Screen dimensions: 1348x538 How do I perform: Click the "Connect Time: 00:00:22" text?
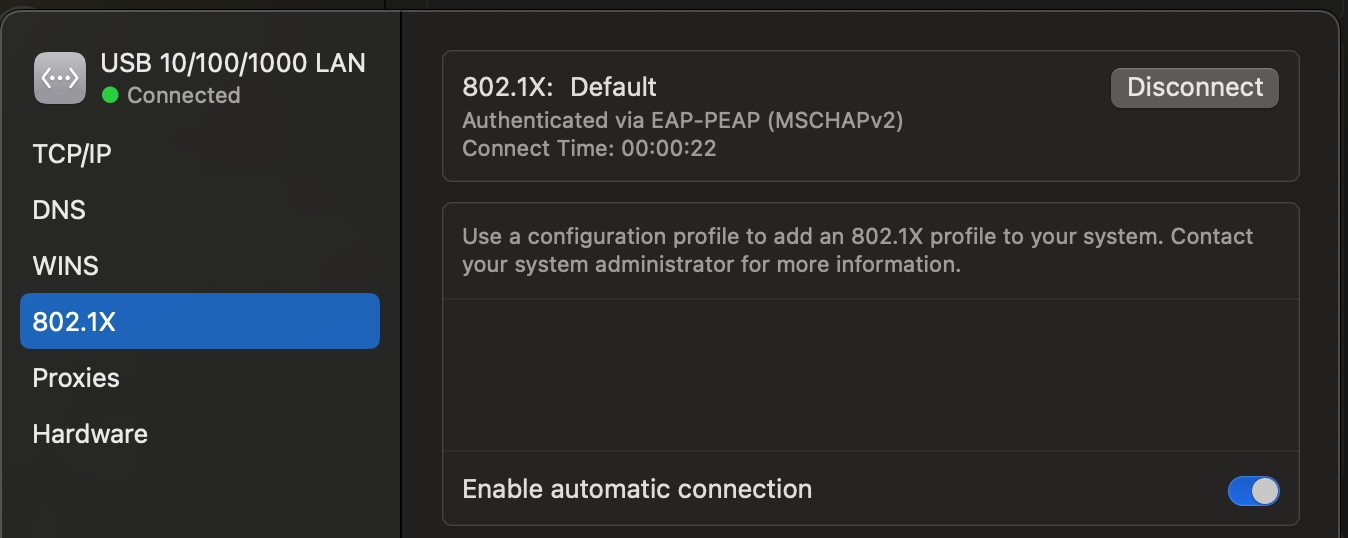click(x=589, y=149)
